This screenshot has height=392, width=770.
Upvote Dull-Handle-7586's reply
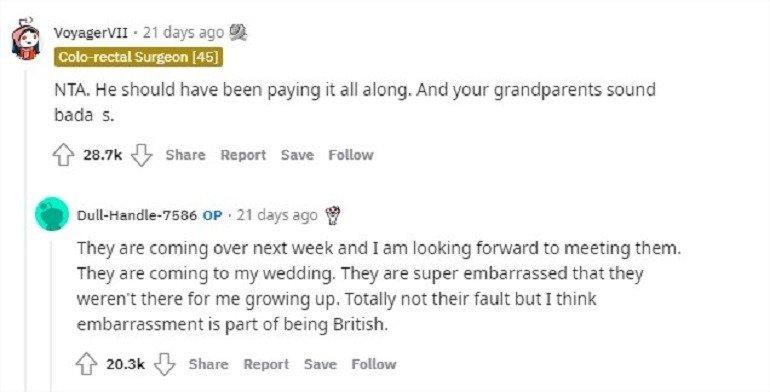tap(86, 365)
